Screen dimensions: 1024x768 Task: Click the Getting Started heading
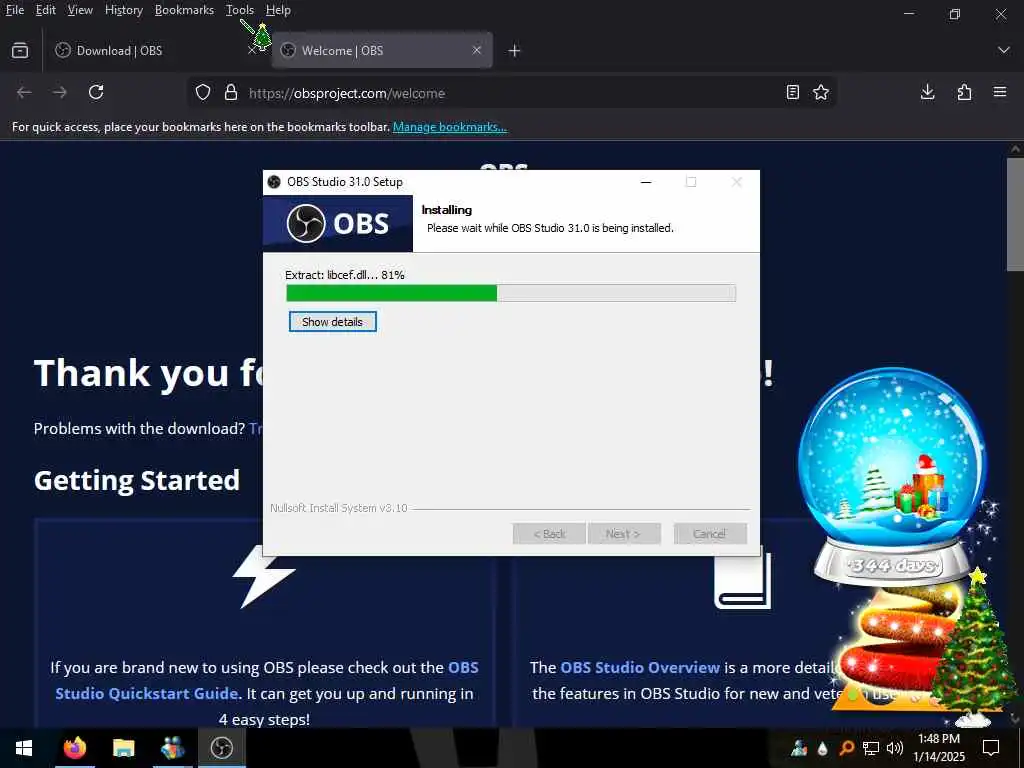136,481
